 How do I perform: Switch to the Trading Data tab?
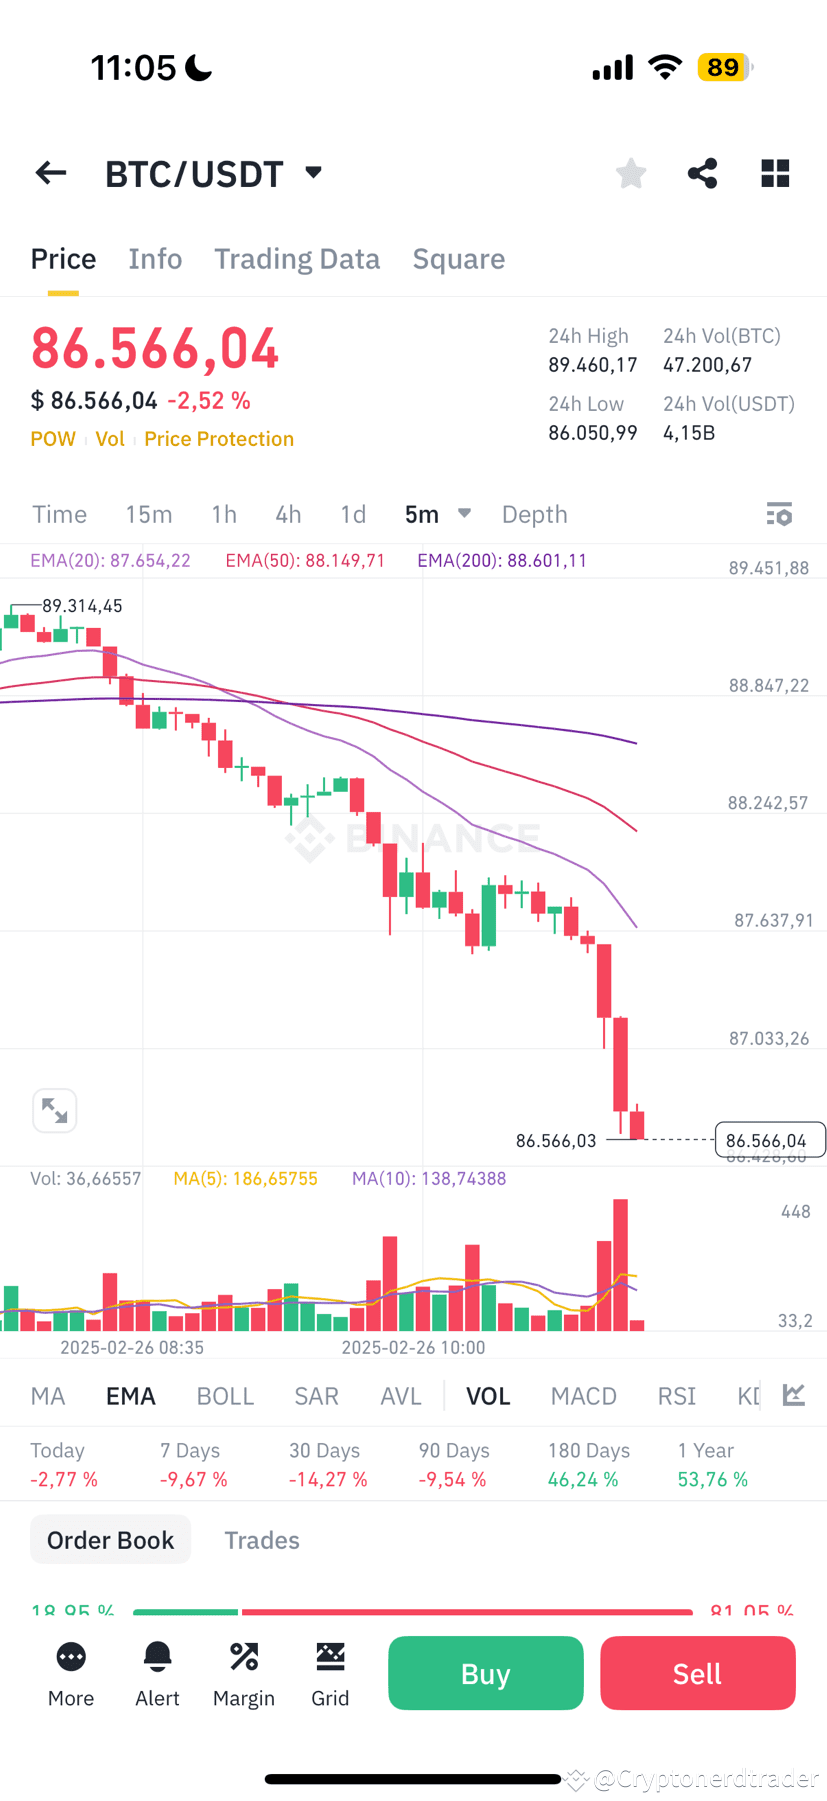[297, 258]
